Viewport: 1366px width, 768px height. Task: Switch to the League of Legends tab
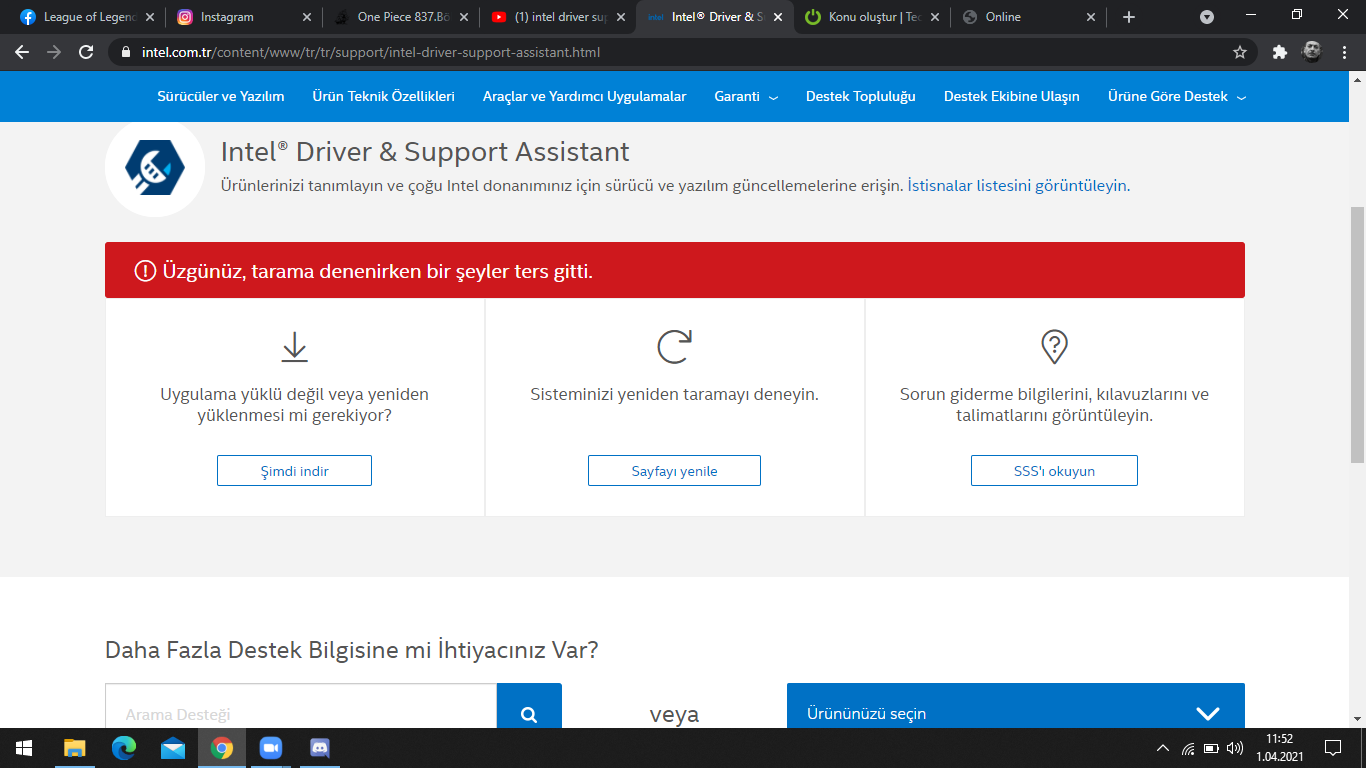(x=86, y=17)
